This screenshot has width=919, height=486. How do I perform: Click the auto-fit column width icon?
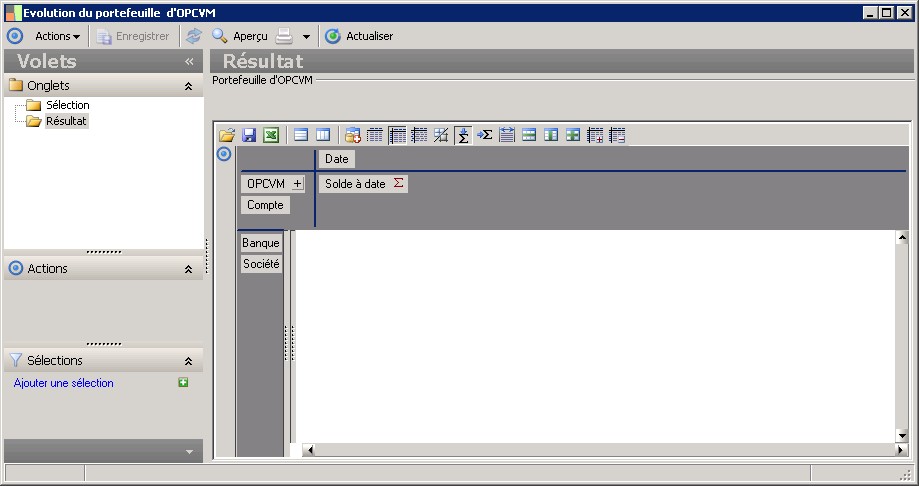507,135
